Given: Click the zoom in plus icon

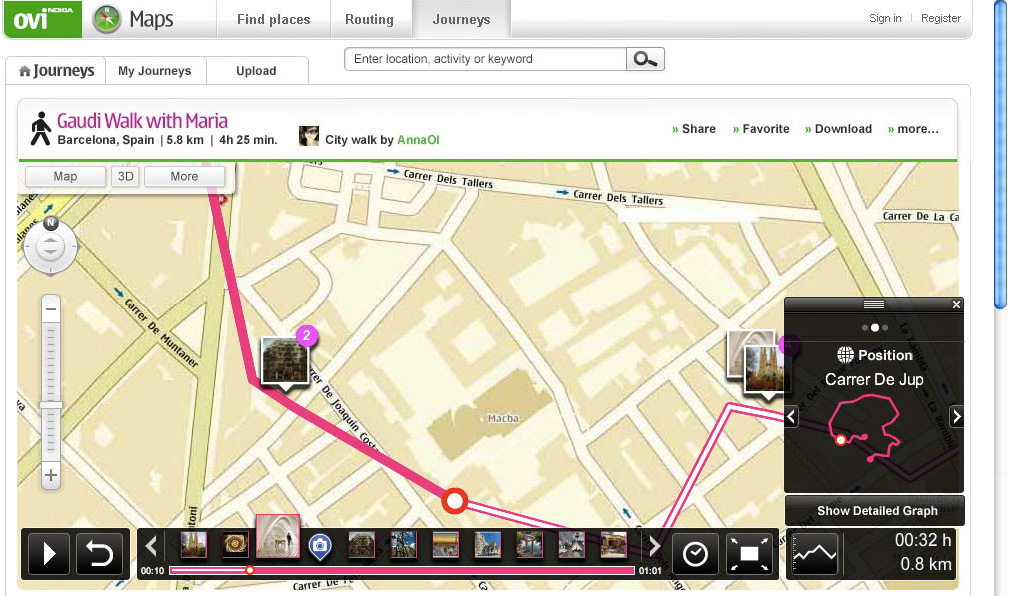Looking at the screenshot, I should coord(51,476).
